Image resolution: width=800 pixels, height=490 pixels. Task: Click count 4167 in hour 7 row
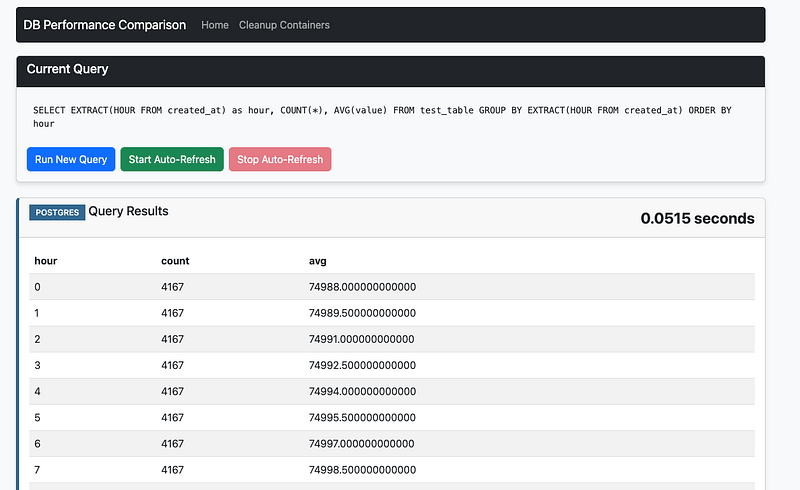(172, 470)
